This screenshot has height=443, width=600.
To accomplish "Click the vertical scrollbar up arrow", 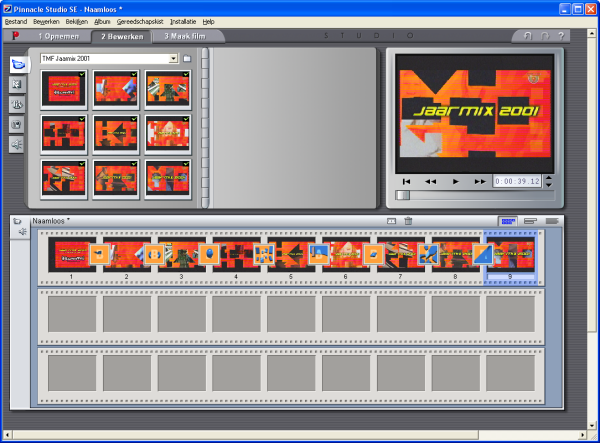I will tap(592, 34).
